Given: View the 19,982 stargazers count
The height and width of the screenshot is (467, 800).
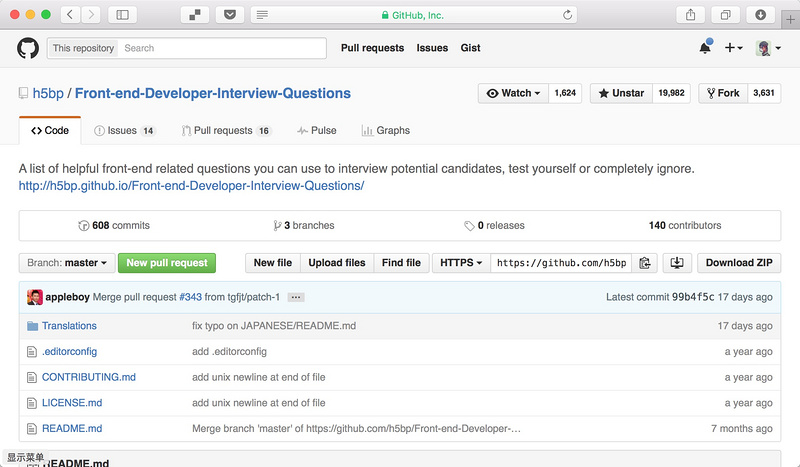Looking at the screenshot, I should click(671, 93).
